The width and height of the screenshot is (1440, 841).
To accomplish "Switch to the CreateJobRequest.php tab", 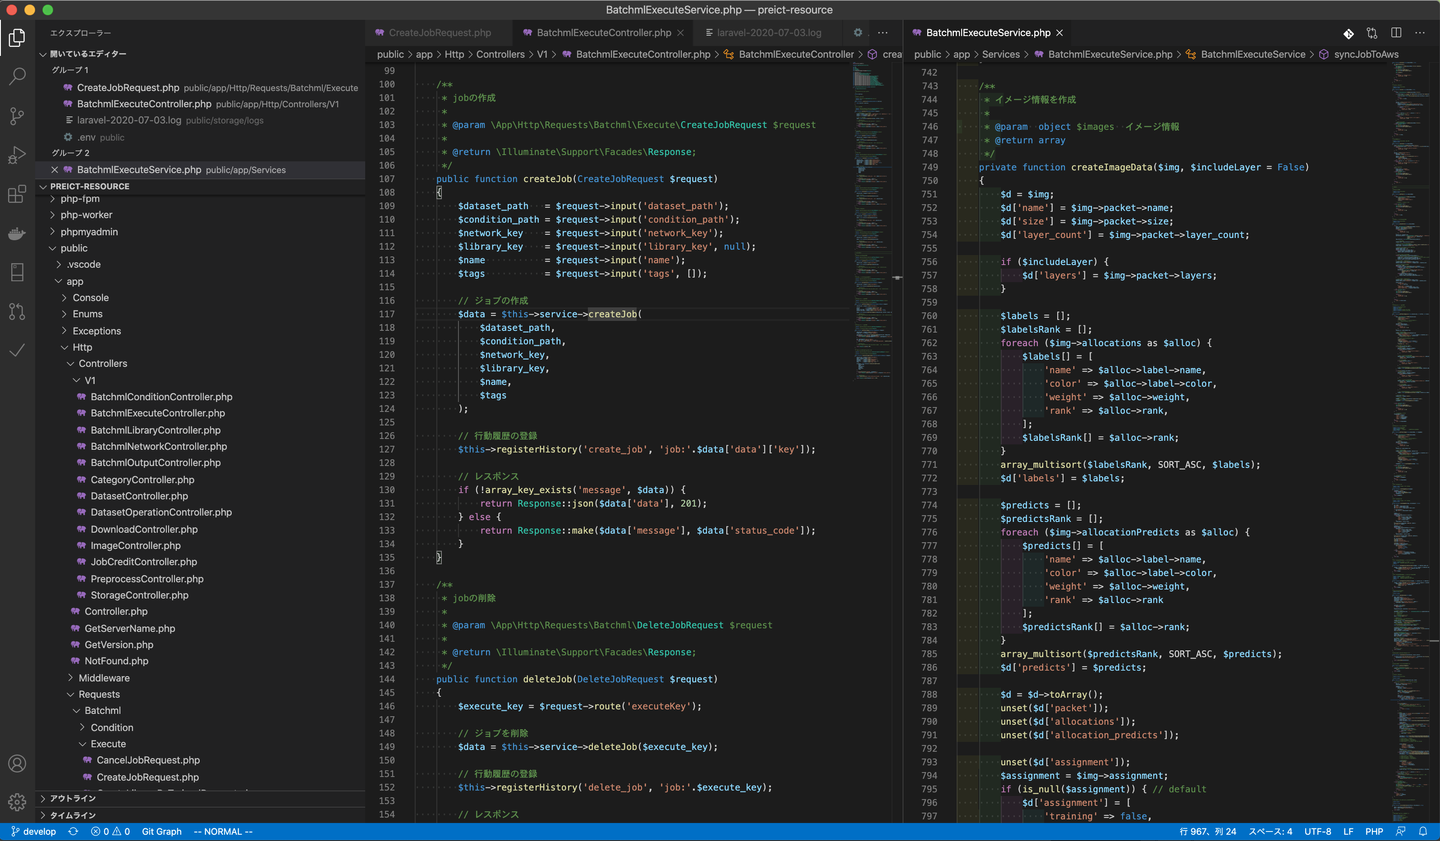I will [x=439, y=33].
